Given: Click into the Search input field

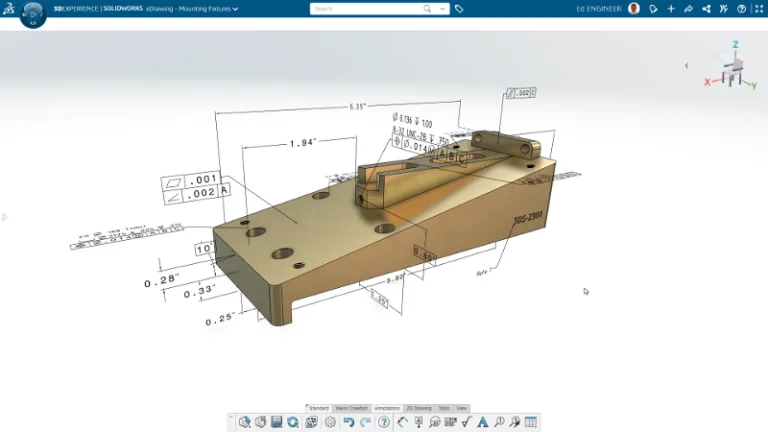Looking at the screenshot, I should (365, 9).
